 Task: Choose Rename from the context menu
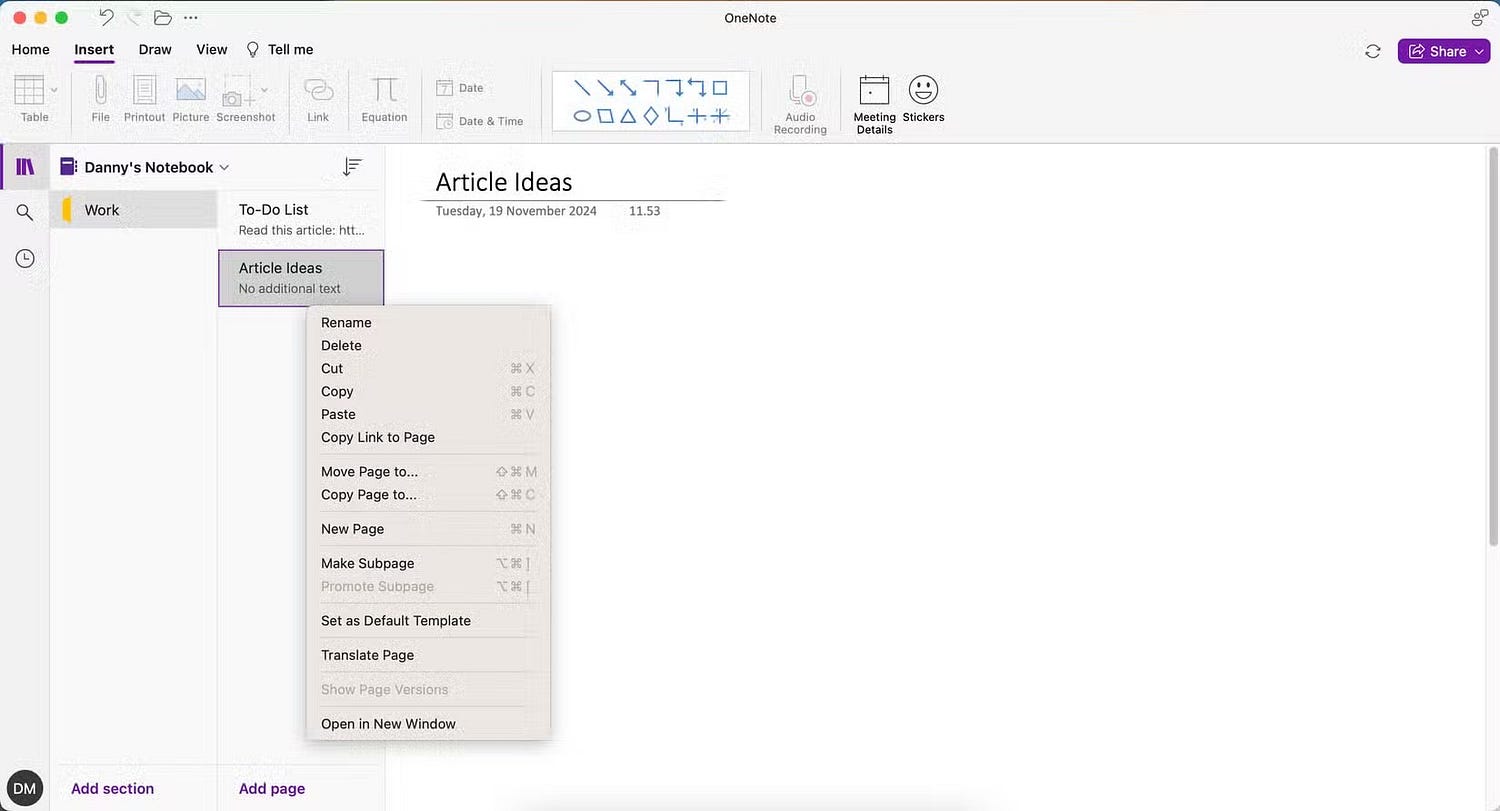point(346,322)
